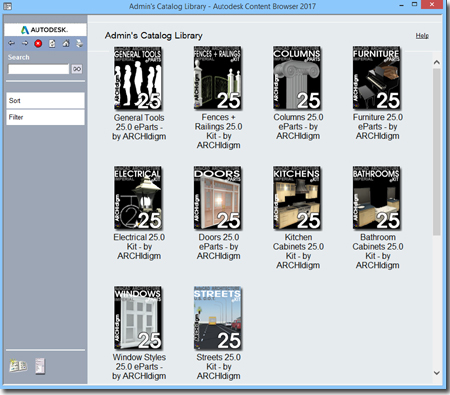Open the Home icon in the toolbar
Screen dimensions: 450x395
(66, 43)
